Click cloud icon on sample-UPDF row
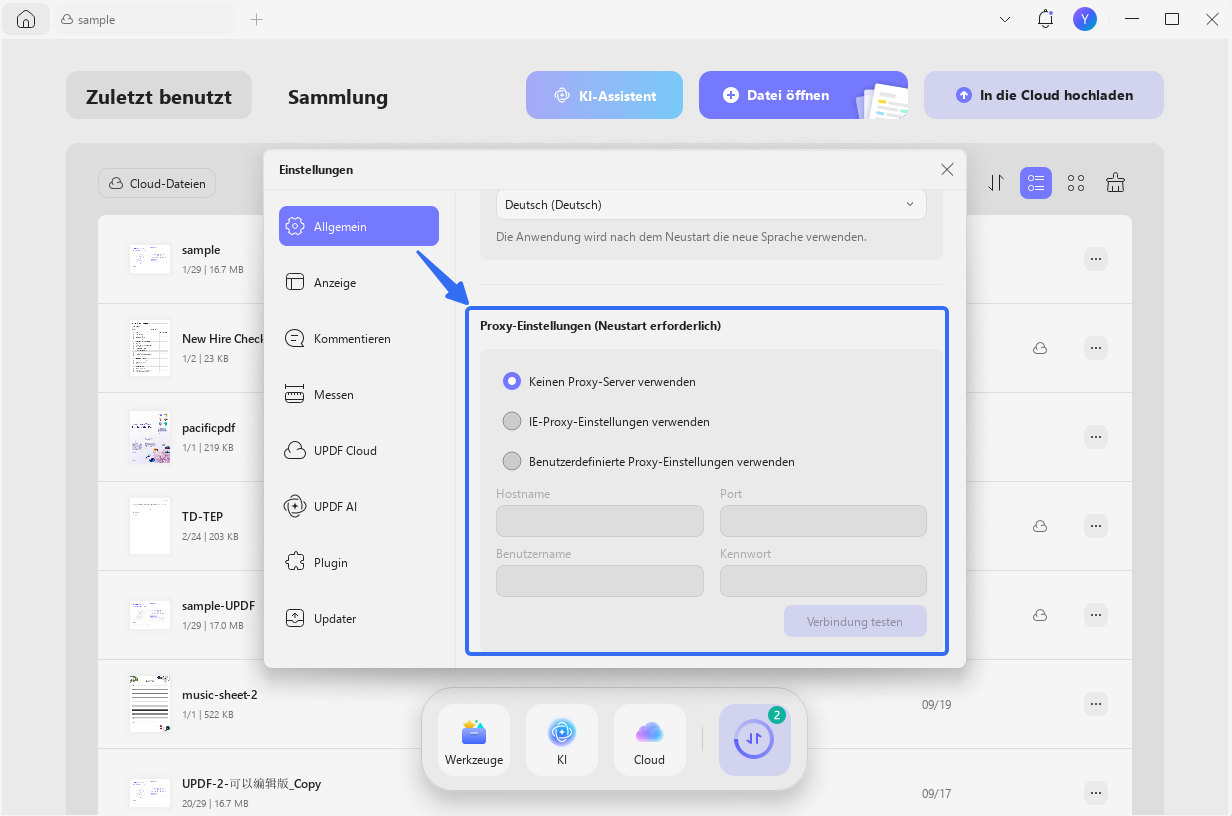Image resolution: width=1232 pixels, height=816 pixels. click(x=1040, y=615)
